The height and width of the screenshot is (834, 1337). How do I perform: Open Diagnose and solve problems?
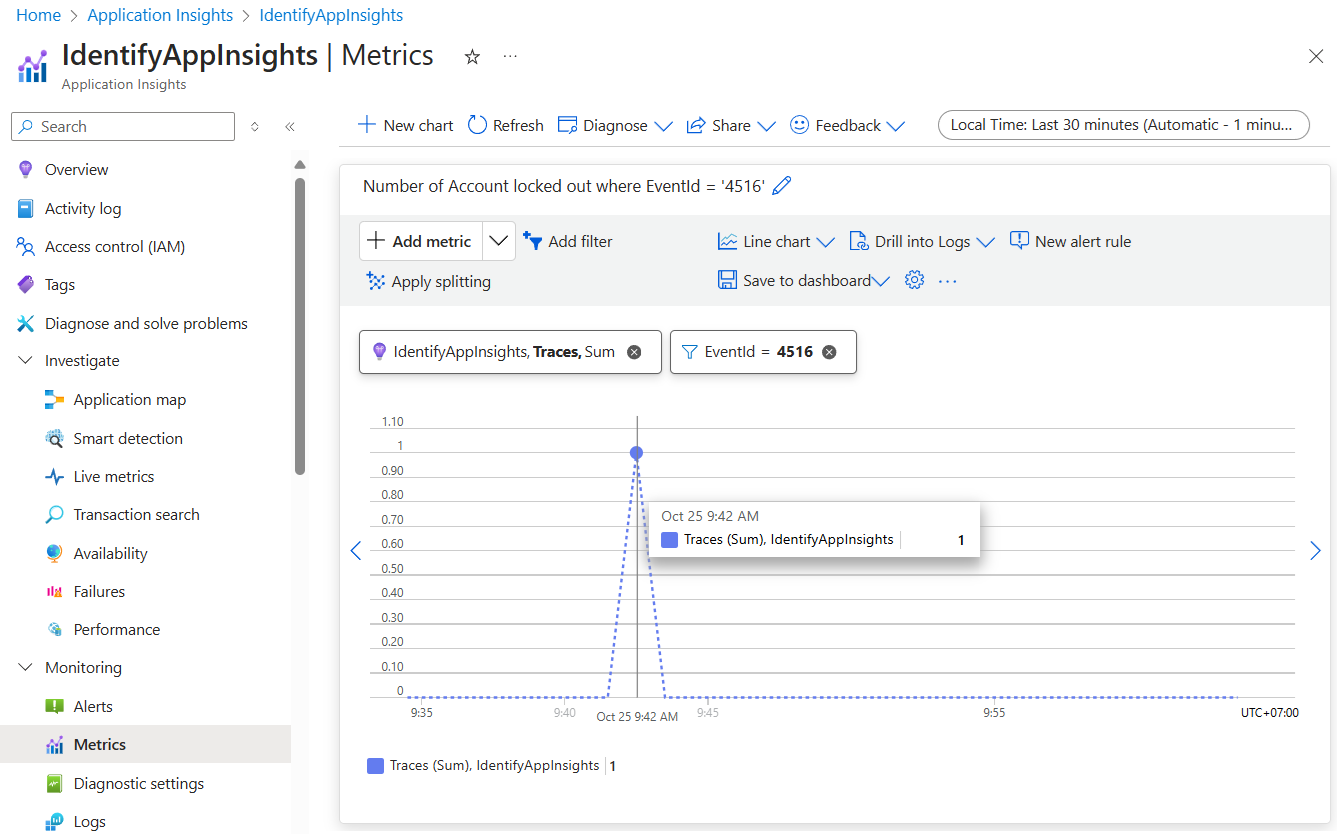(x=146, y=324)
